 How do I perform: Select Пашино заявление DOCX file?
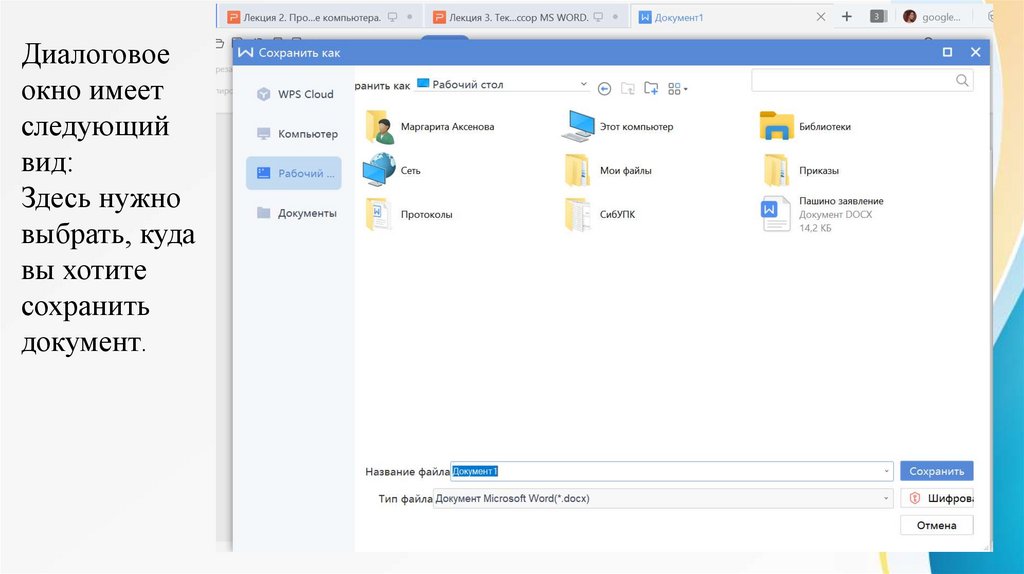pyautogui.click(x=823, y=214)
